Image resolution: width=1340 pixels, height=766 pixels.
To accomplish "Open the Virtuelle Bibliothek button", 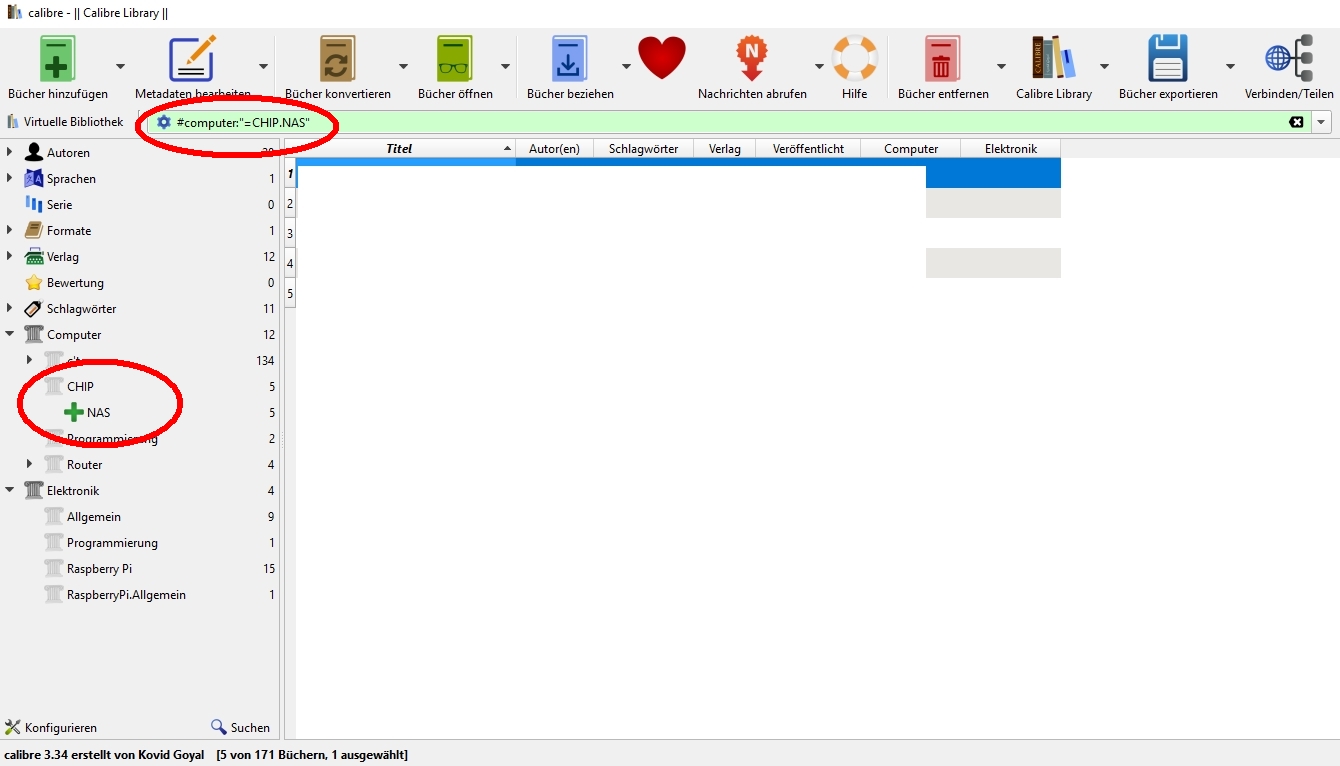I will [65, 122].
